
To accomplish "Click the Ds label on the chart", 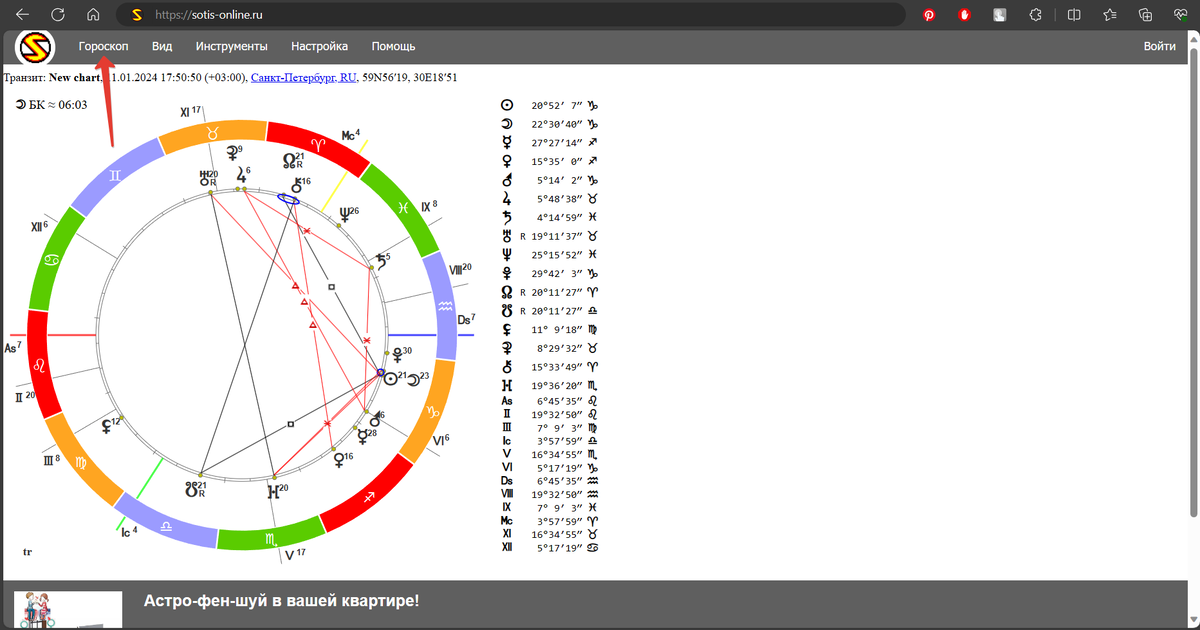I will click(466, 320).
